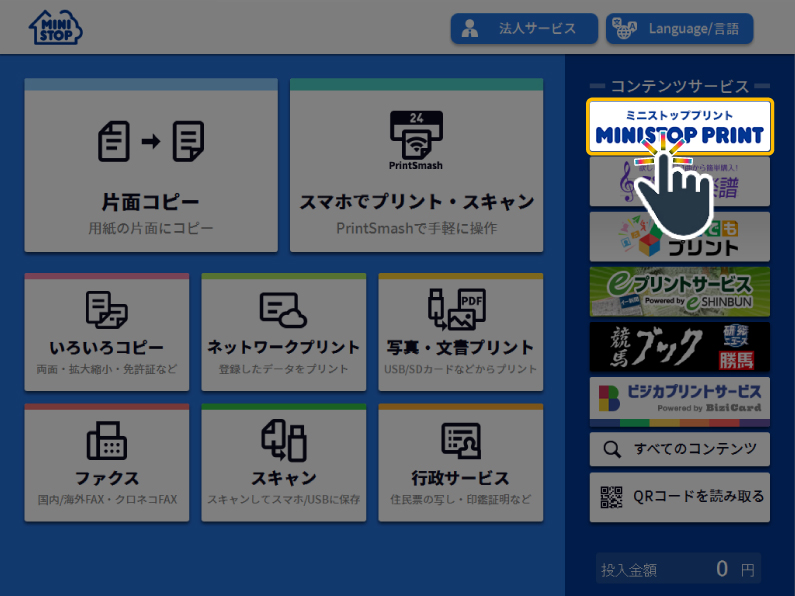The width and height of the screenshot is (795, 596).
Task: Open the sheet music 楽譜 banner
Action: click(x=679, y=181)
